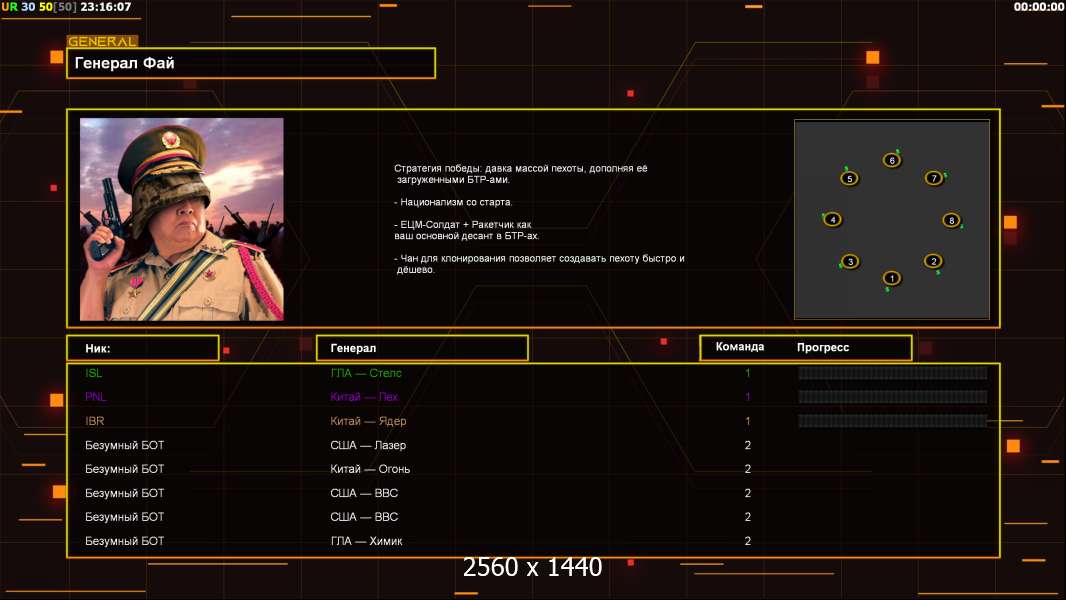The height and width of the screenshot is (600, 1066).
Task: Click the "Команда" column header
Action: [740, 347]
